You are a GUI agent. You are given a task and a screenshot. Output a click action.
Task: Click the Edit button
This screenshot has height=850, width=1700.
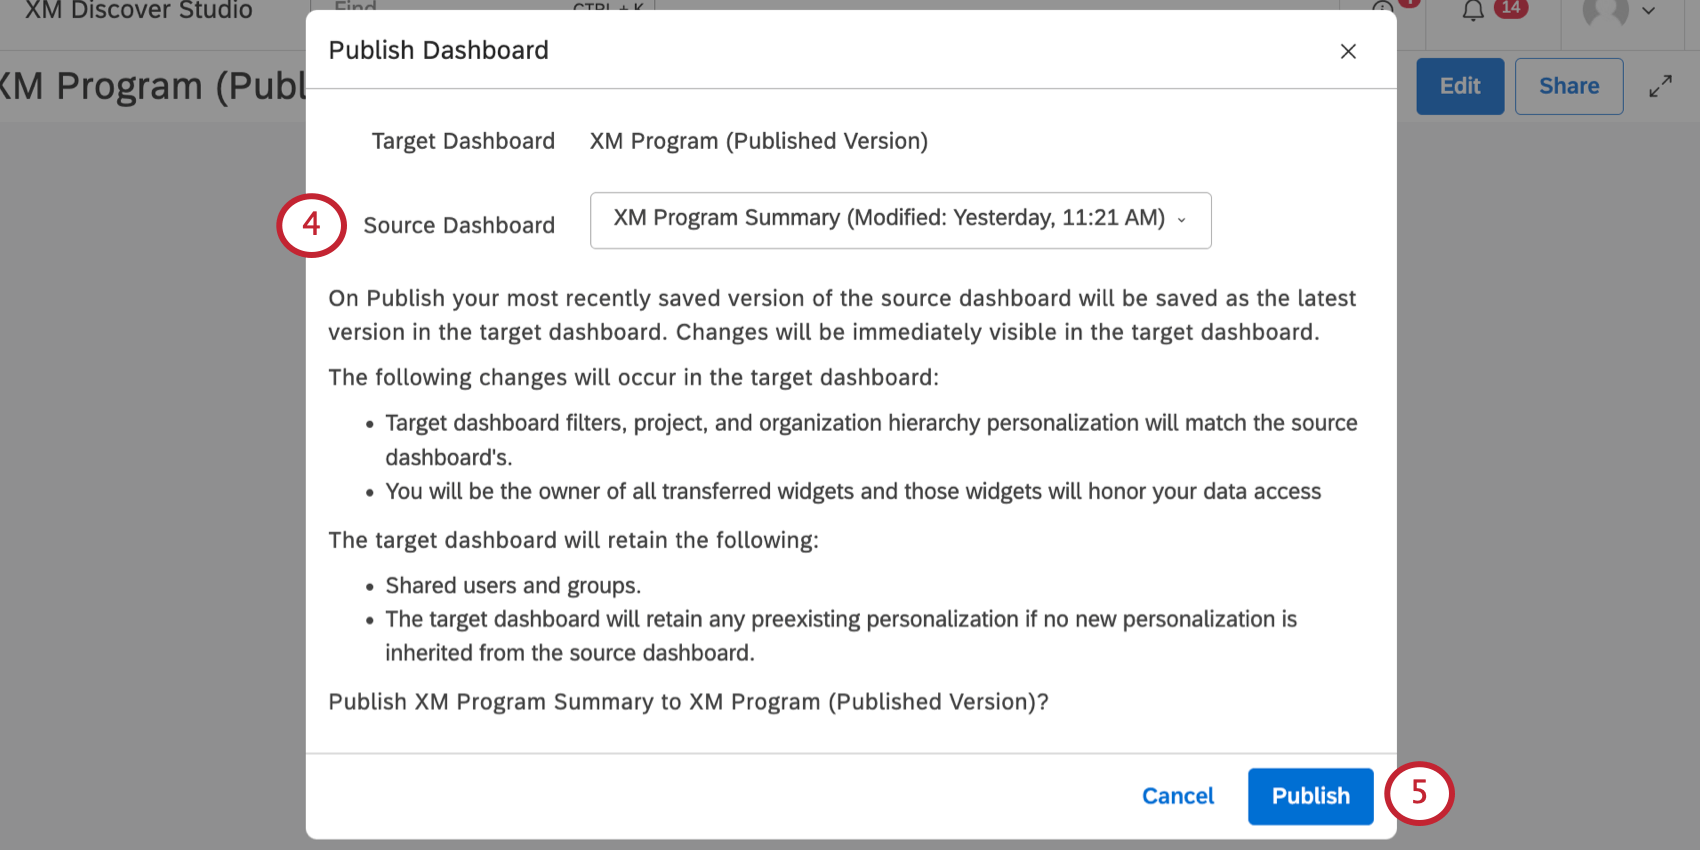[1459, 86]
